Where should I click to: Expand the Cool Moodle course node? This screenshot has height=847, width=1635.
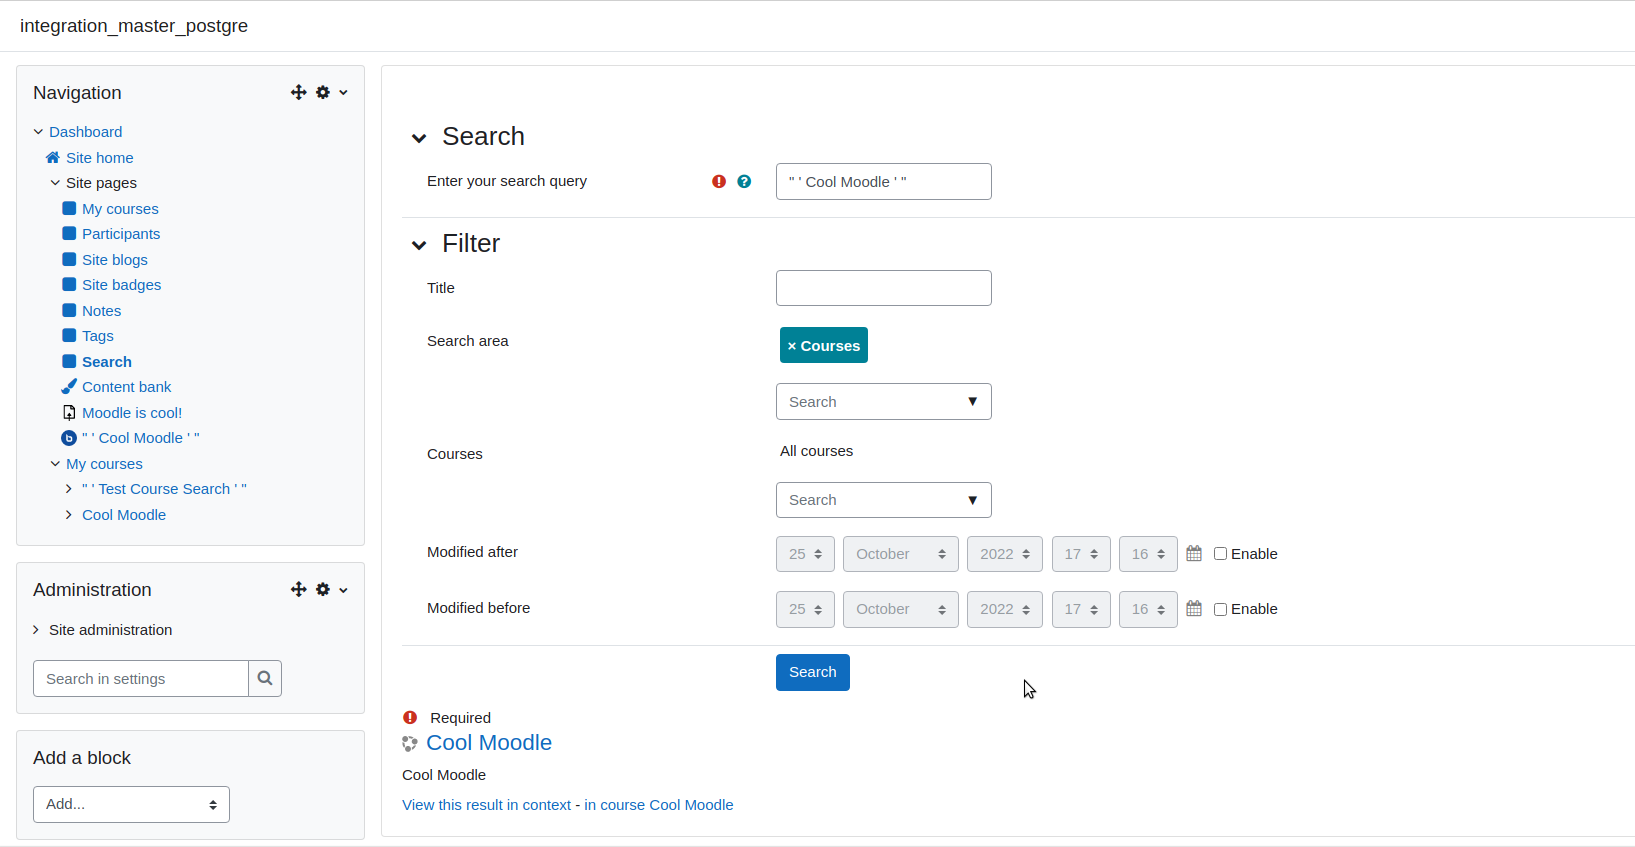coord(68,514)
